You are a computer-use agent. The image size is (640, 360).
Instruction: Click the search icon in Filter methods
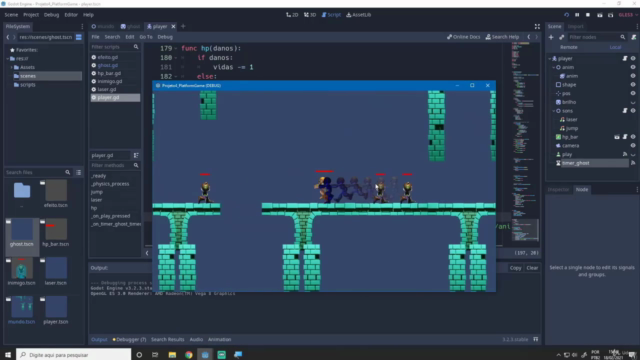136,165
